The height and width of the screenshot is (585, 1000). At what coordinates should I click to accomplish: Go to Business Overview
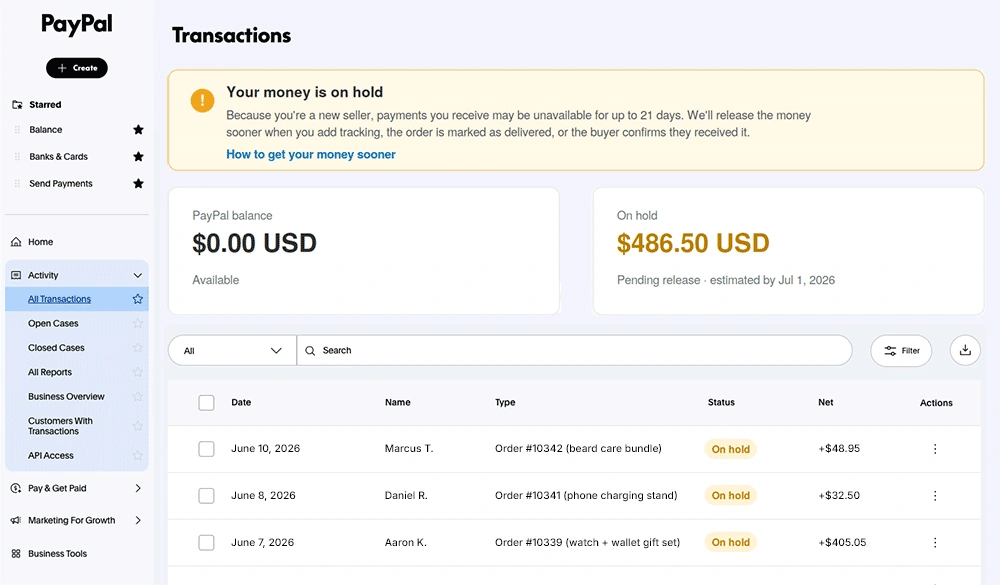[66, 396]
